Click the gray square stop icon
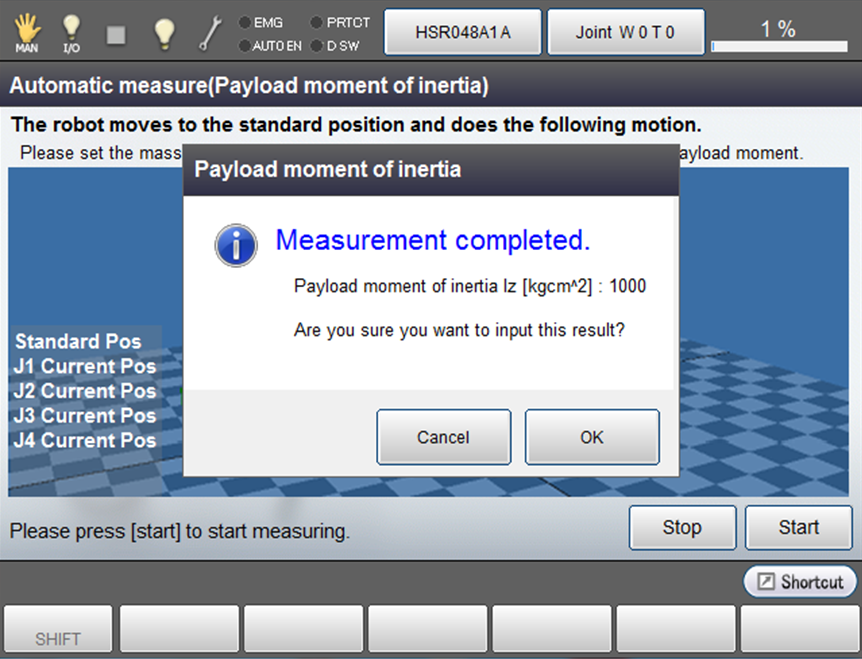Viewport: 862px width, 659px height. 117,34
